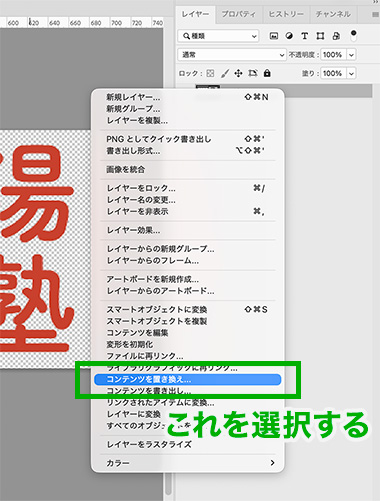Switch to the レイヤー tab
This screenshot has width=380, height=501.
[195, 14]
